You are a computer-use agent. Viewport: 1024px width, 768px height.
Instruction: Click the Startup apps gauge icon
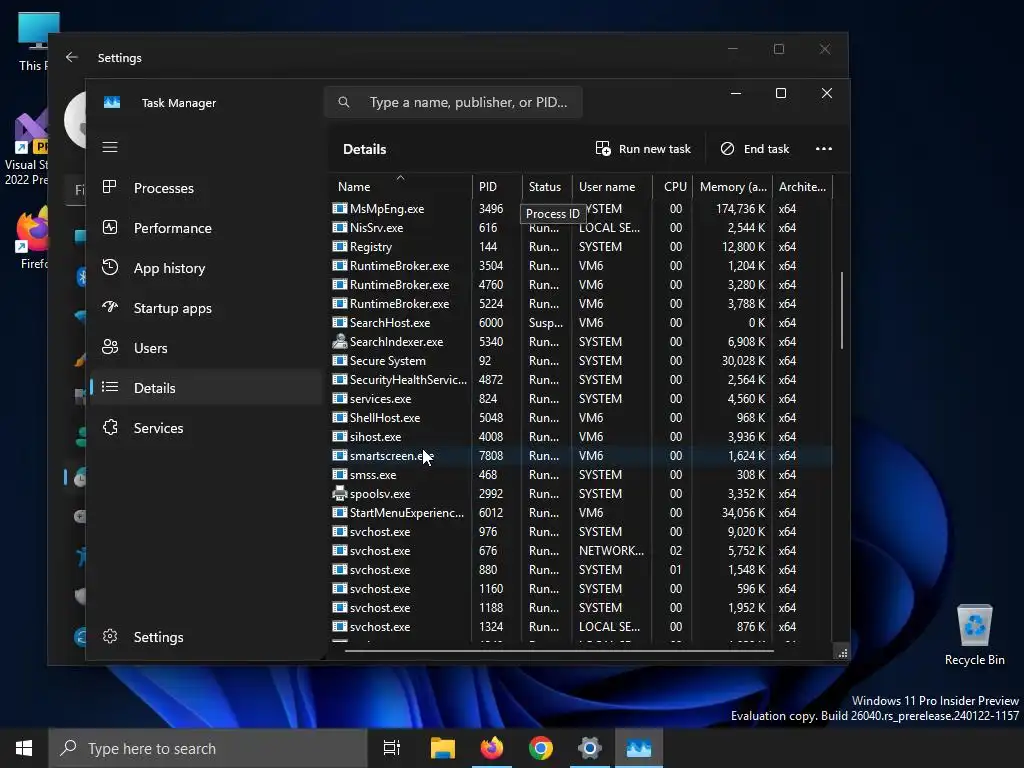pos(110,307)
